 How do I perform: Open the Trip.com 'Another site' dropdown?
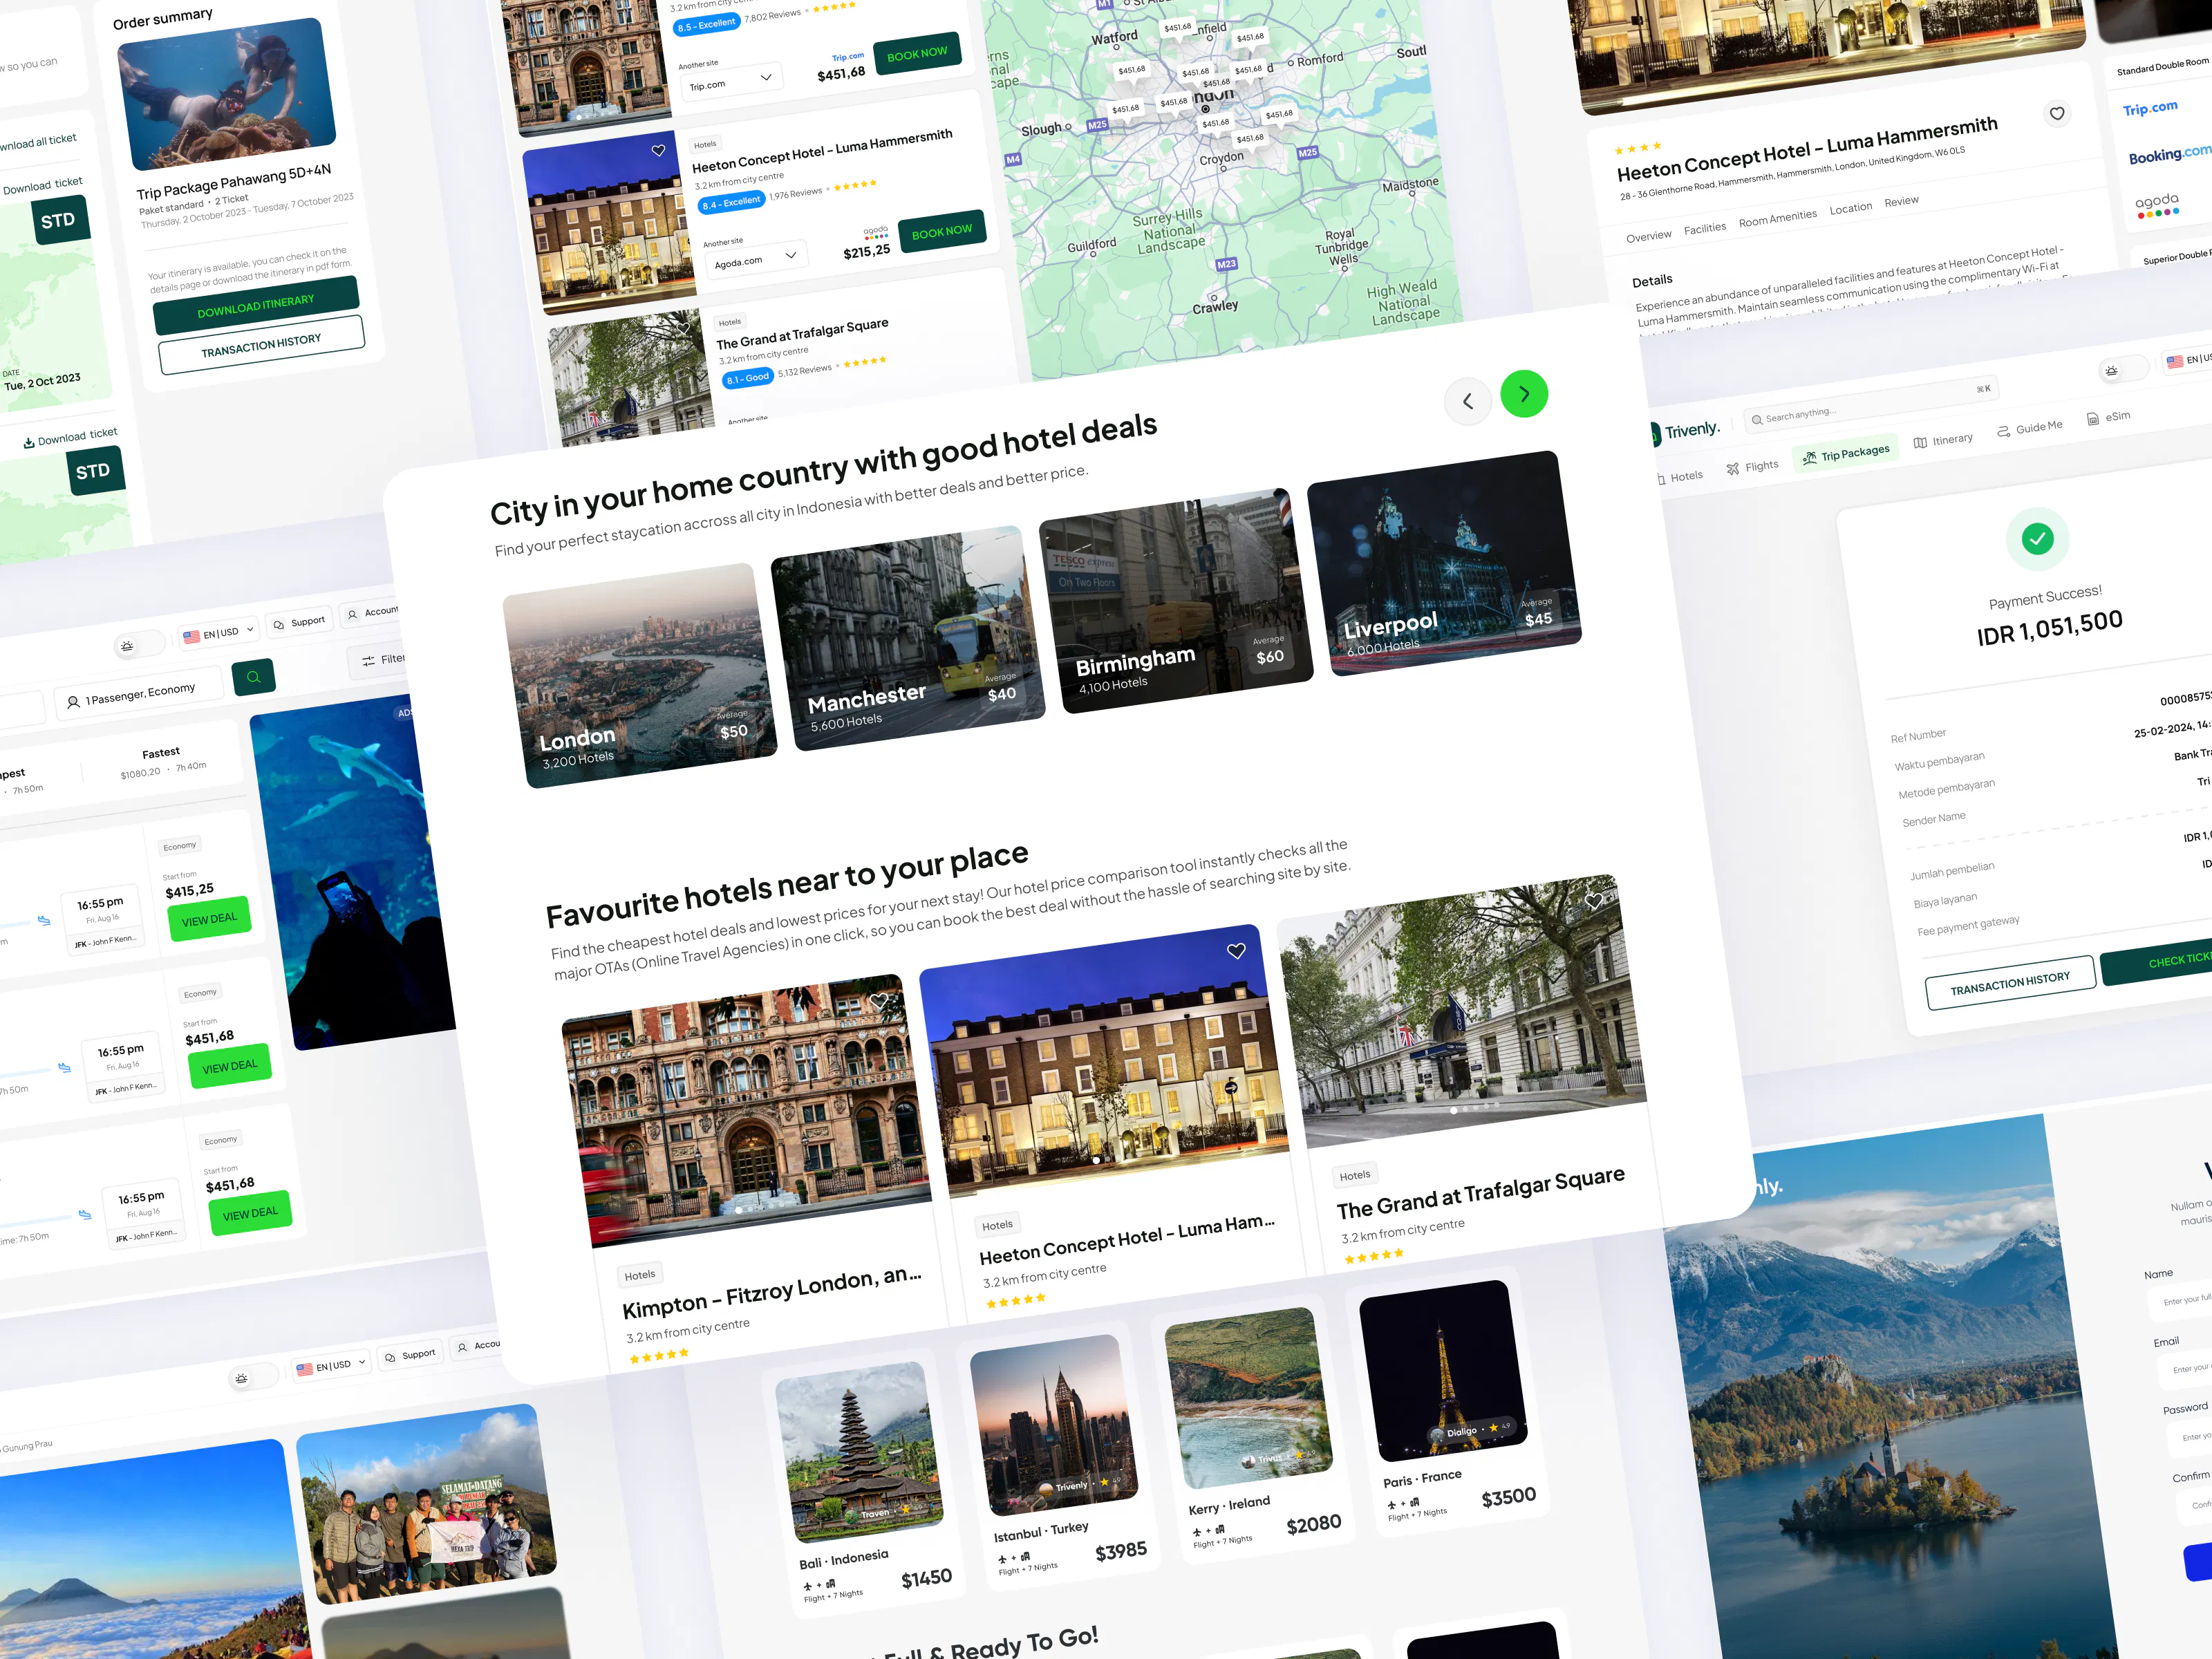coord(732,82)
